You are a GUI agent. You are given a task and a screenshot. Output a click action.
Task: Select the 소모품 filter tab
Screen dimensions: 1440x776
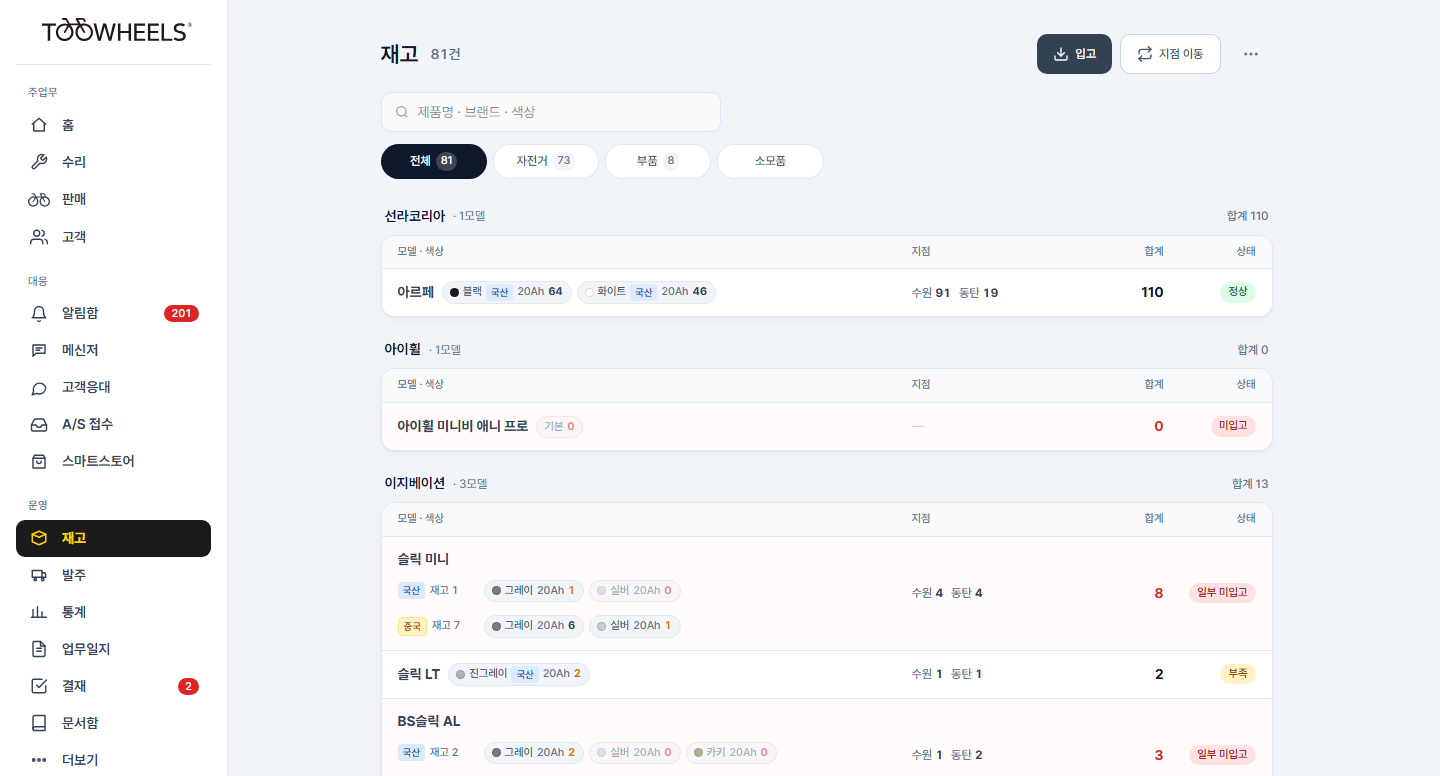point(770,161)
